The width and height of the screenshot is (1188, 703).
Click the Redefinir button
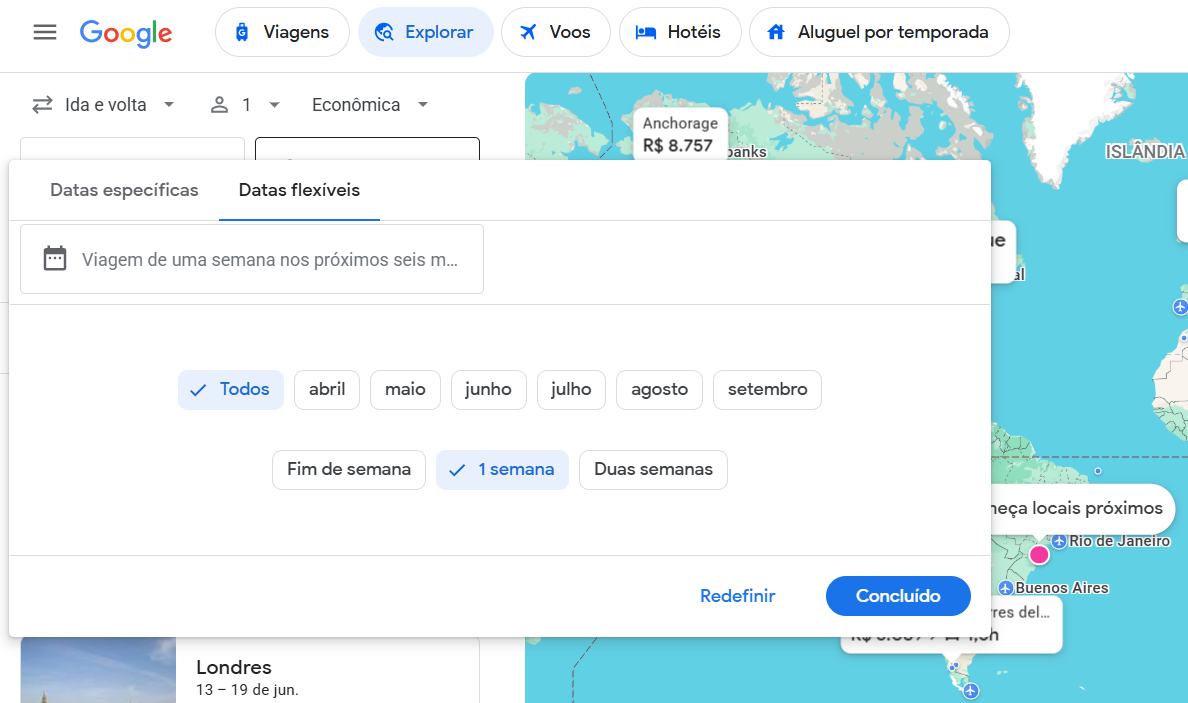[737, 596]
